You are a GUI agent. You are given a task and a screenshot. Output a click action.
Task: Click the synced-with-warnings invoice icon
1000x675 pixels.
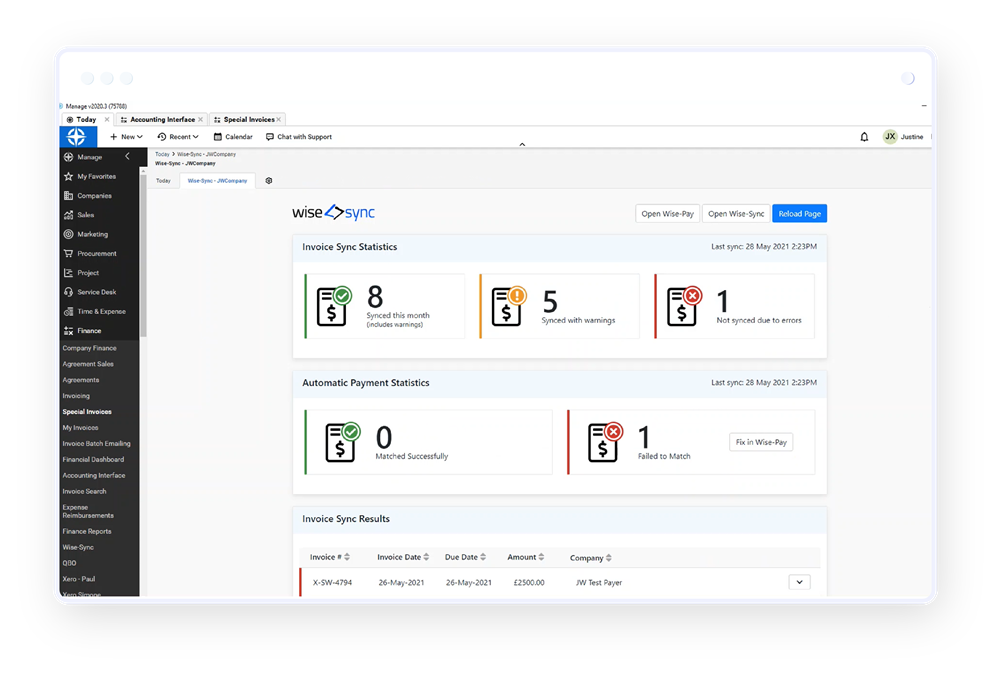[x=509, y=306]
